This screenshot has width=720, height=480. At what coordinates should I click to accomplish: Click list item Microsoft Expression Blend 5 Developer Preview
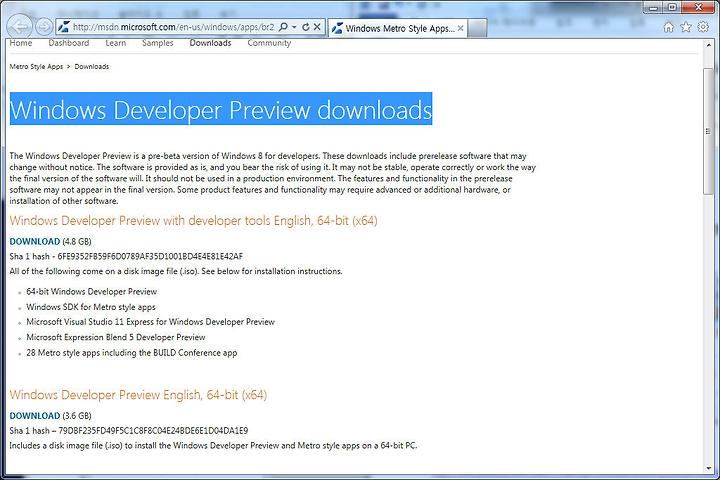click(x=116, y=337)
